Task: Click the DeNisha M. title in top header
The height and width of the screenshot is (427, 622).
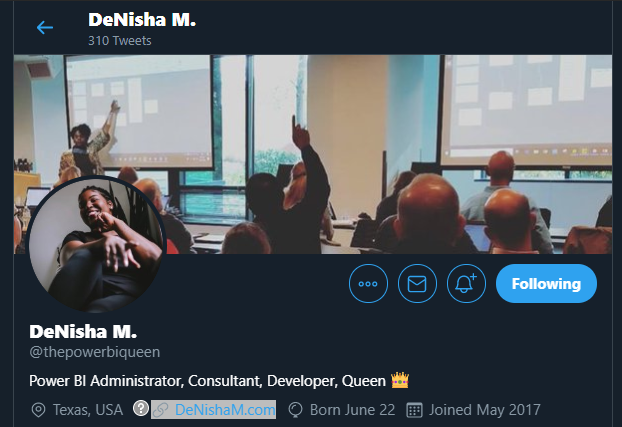Action: (x=142, y=20)
